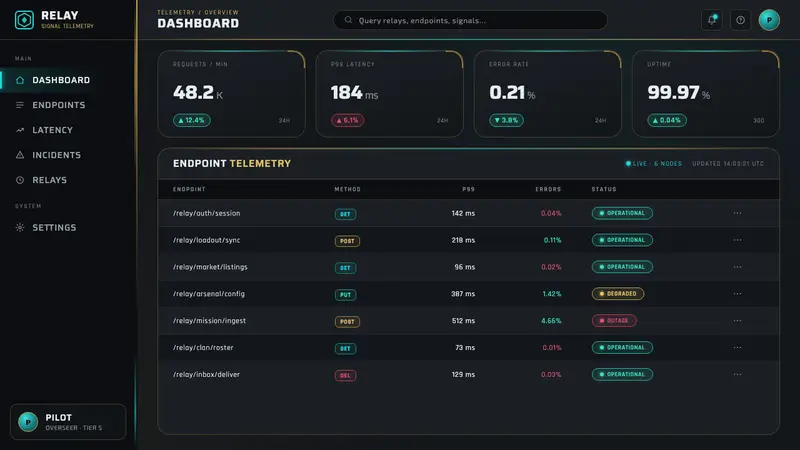
Task: Open the profile avatar in top bar
Action: click(769, 20)
